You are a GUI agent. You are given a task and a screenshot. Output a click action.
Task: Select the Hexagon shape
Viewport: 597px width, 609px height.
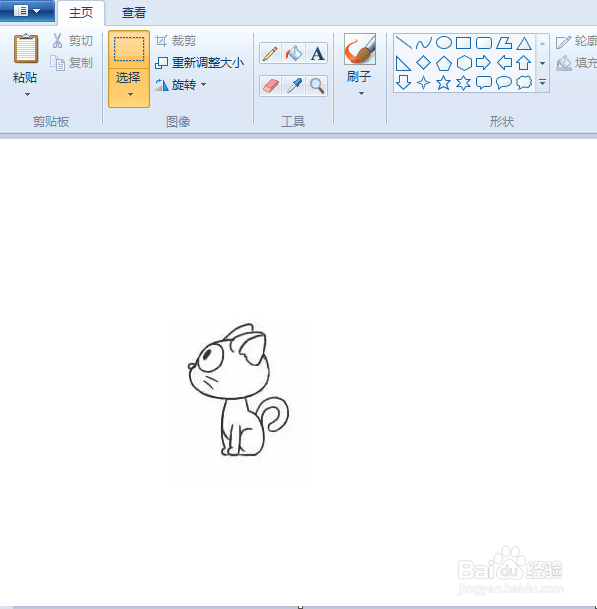click(463, 63)
